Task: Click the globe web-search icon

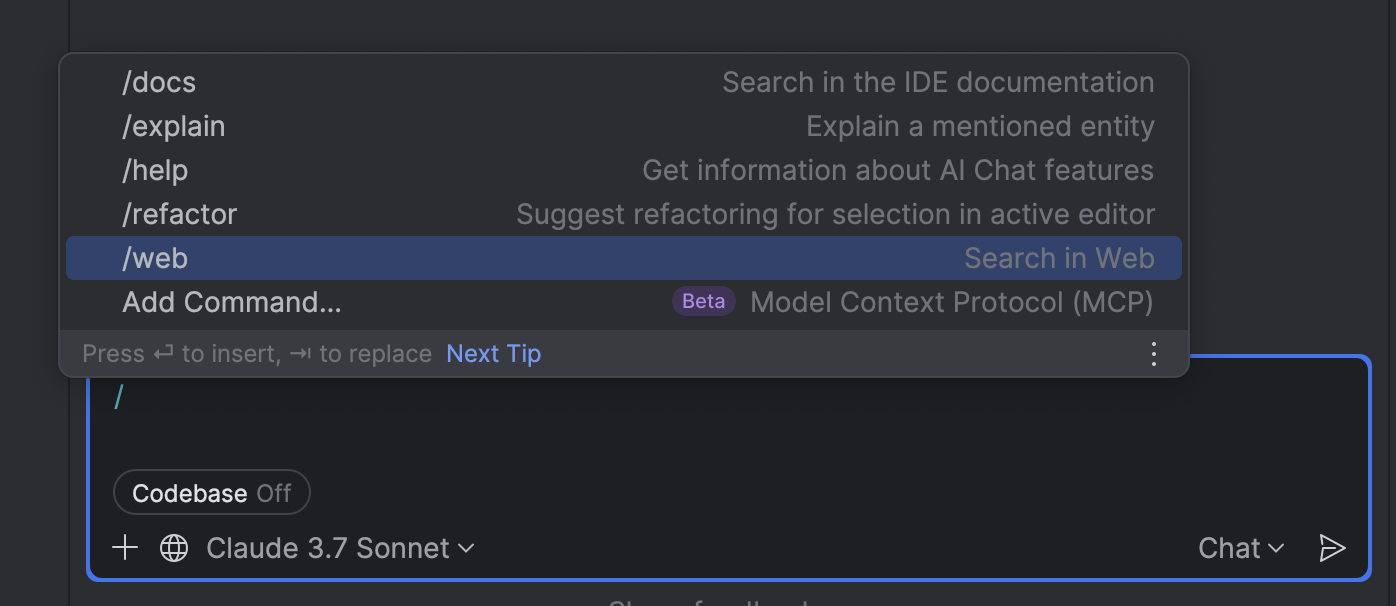Action: 174,548
